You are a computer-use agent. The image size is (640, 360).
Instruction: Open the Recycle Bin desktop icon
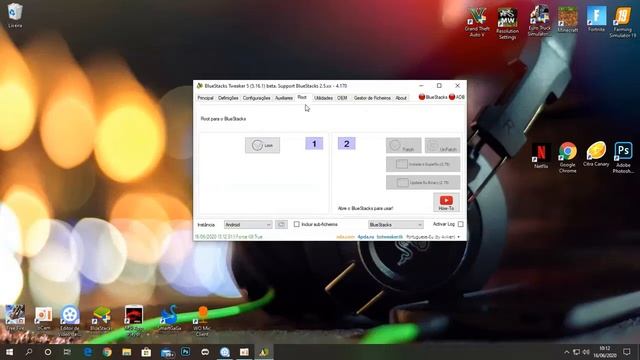[x=15, y=16]
